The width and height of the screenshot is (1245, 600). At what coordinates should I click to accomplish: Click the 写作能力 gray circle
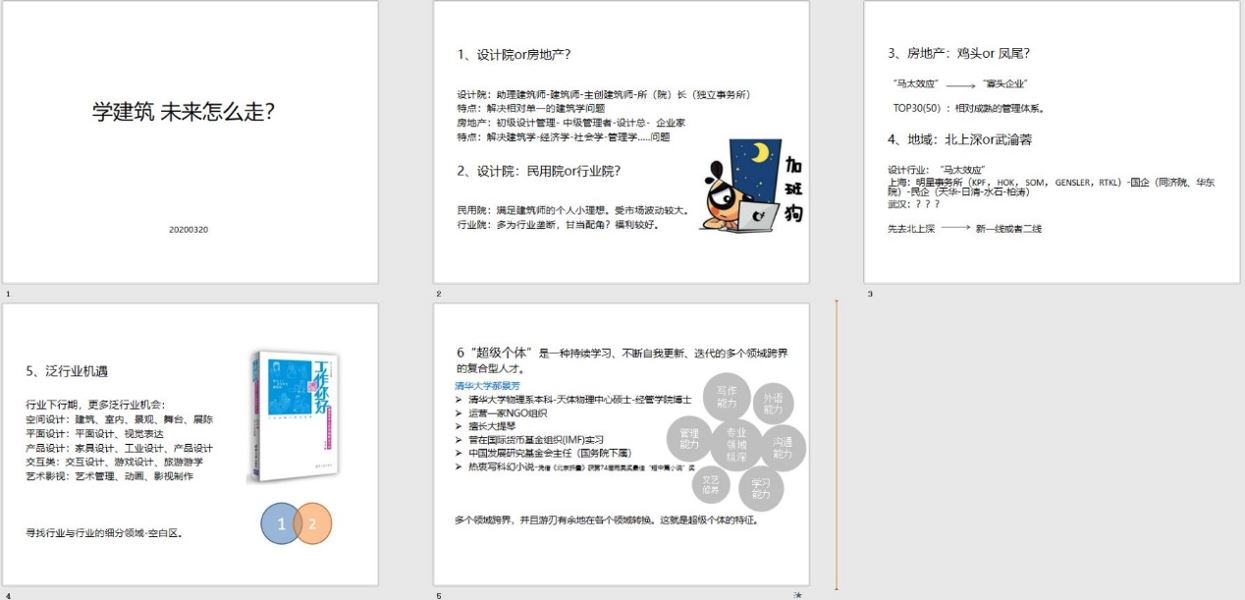tap(727, 397)
